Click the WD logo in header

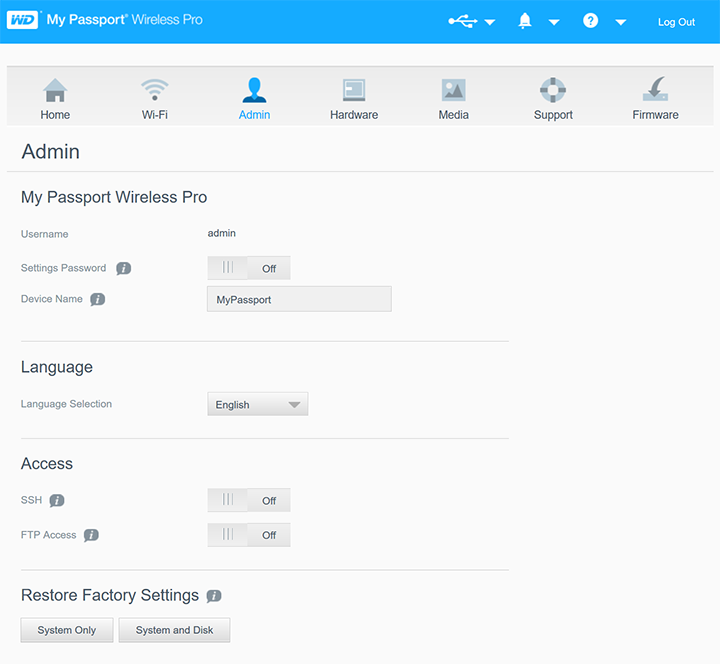pos(22,20)
